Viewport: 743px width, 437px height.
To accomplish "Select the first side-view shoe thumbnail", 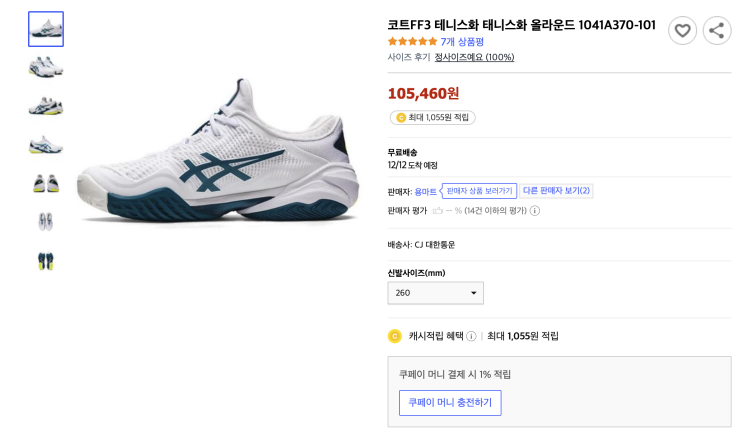I will 46,29.
